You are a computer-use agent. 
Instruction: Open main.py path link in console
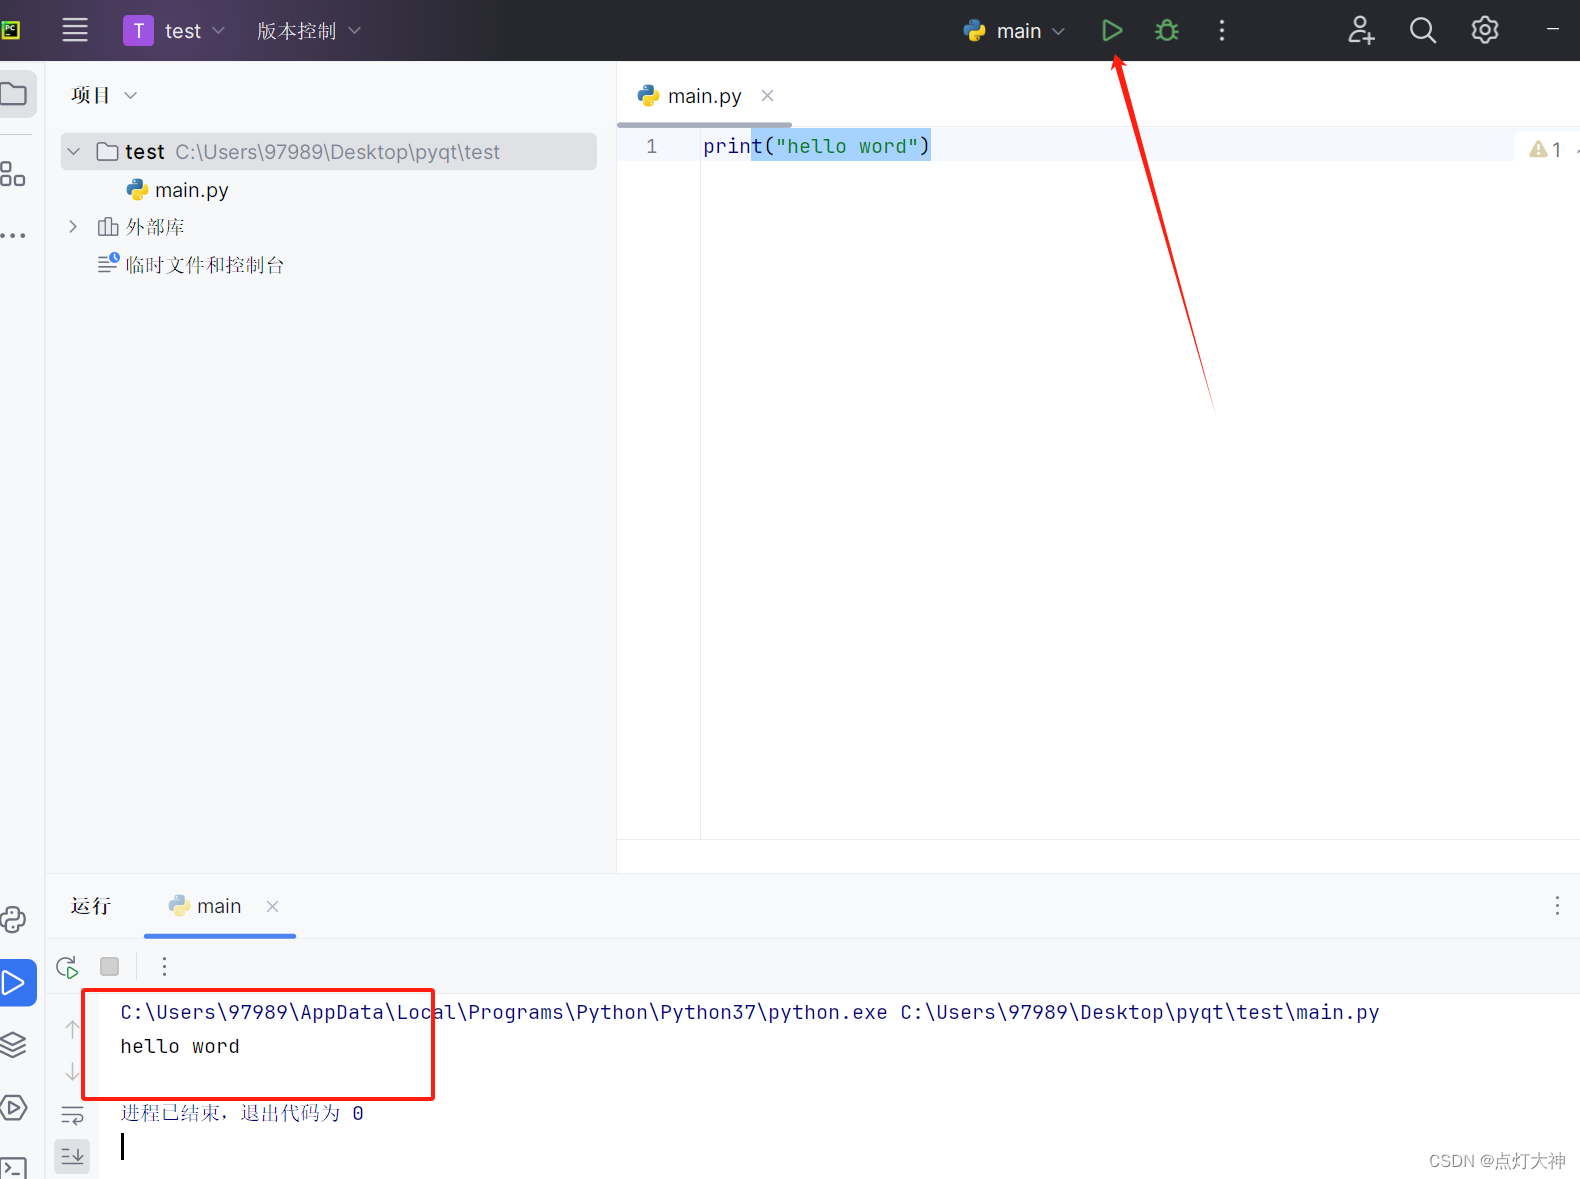(x=1140, y=1012)
